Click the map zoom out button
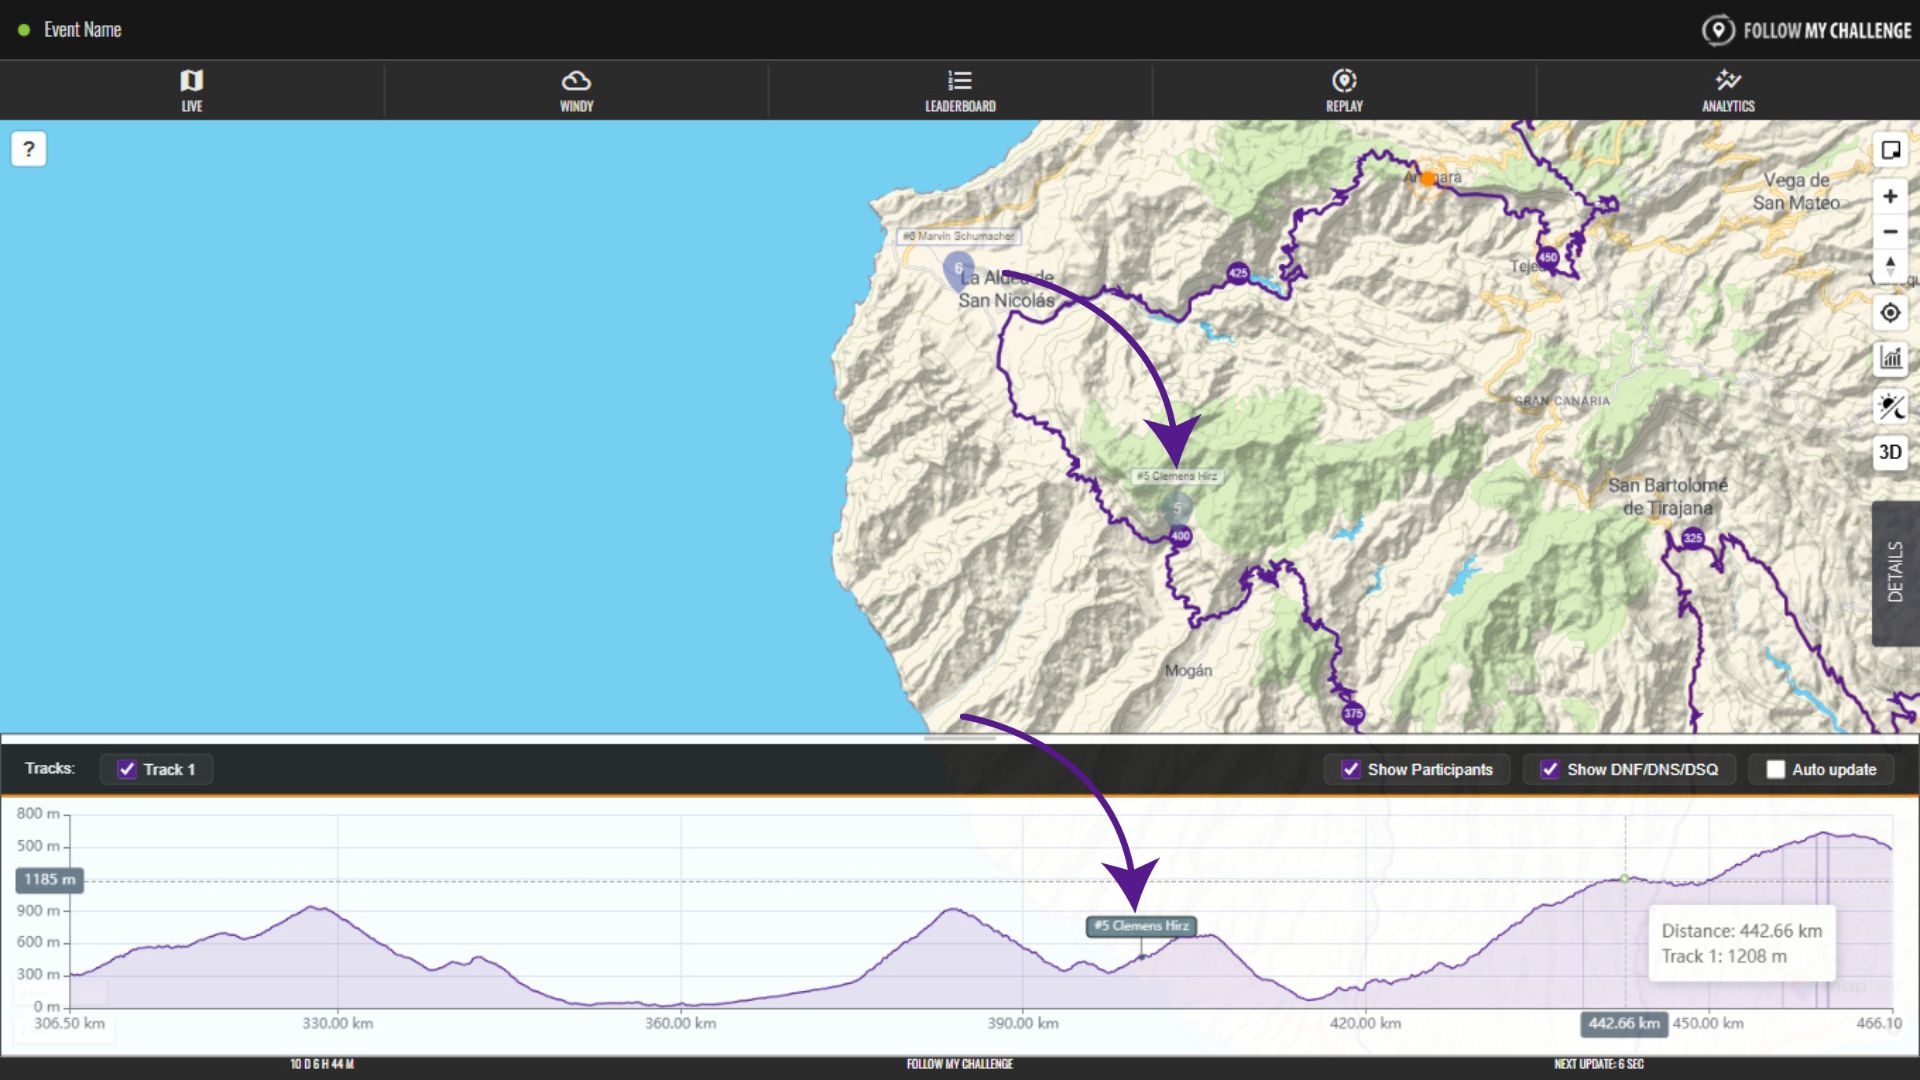Viewport: 1920px width, 1080px height. (1890, 232)
